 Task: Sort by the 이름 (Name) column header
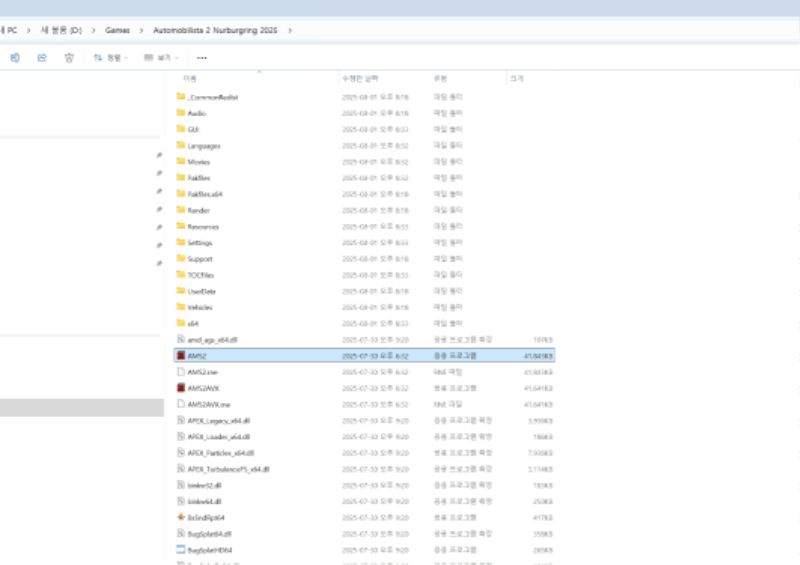(x=190, y=79)
